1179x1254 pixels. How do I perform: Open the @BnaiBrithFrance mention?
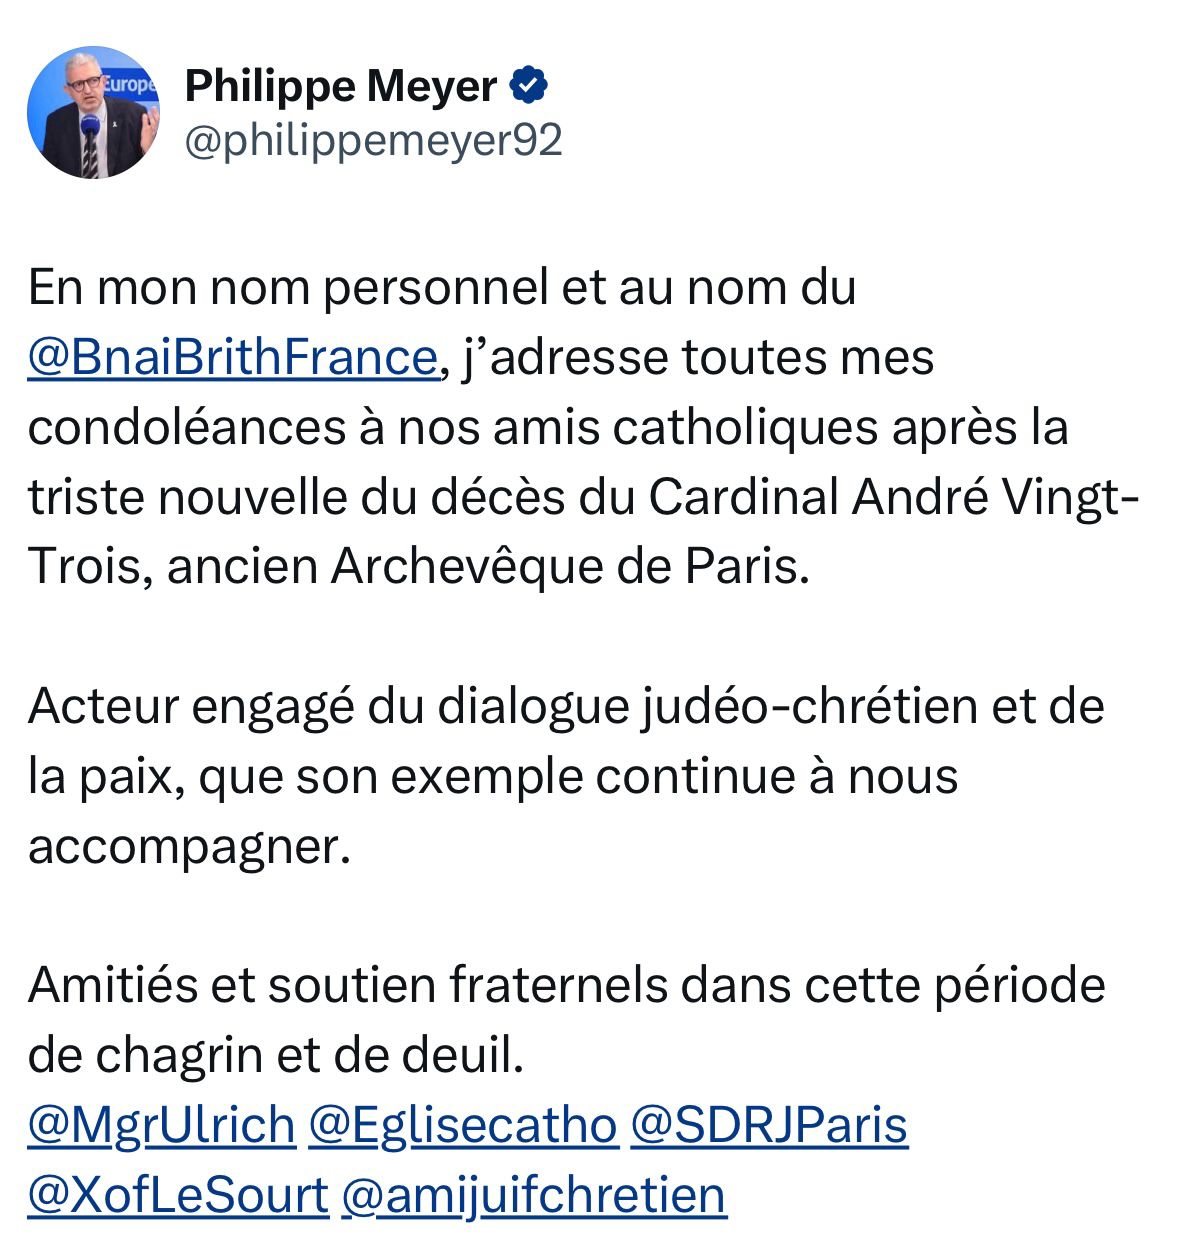pos(233,357)
